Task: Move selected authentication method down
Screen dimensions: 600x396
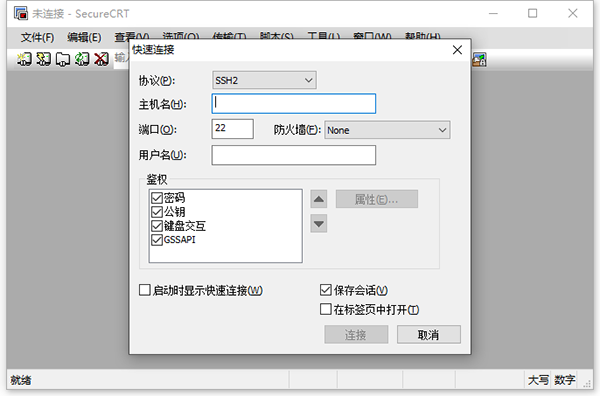Action: point(319,224)
